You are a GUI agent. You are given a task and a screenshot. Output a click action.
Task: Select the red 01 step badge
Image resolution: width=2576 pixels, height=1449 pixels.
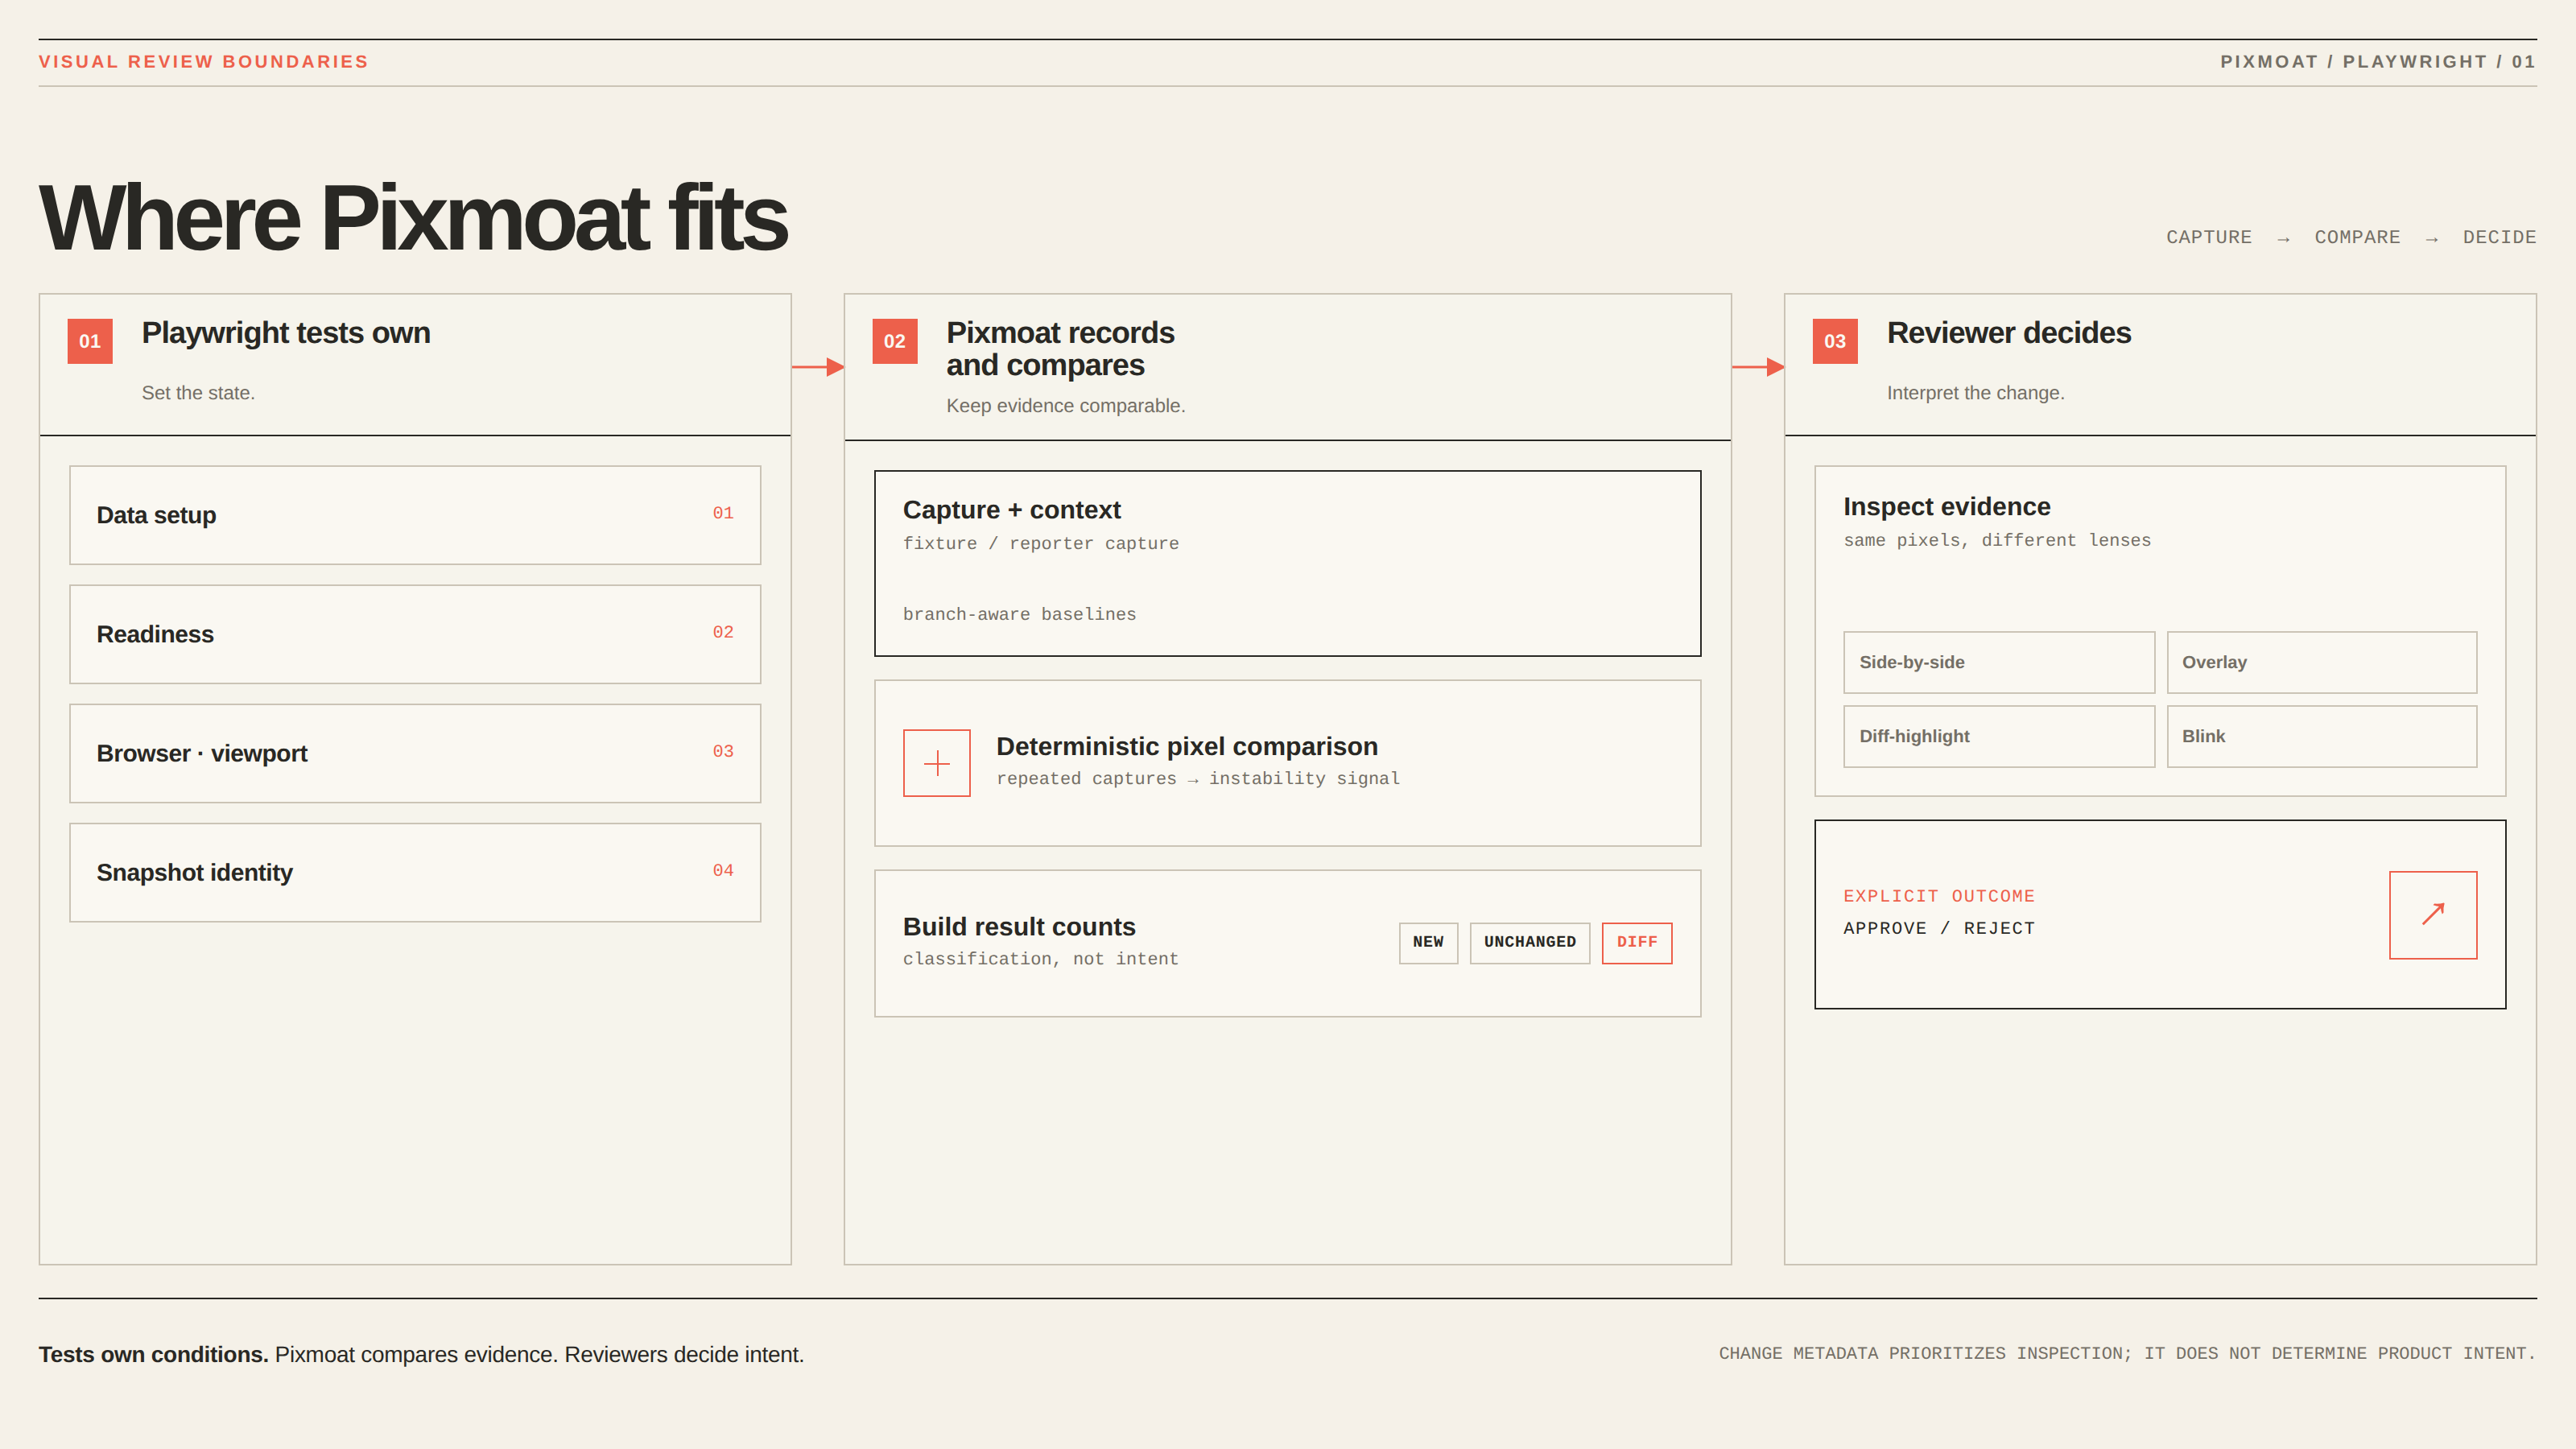click(x=90, y=341)
